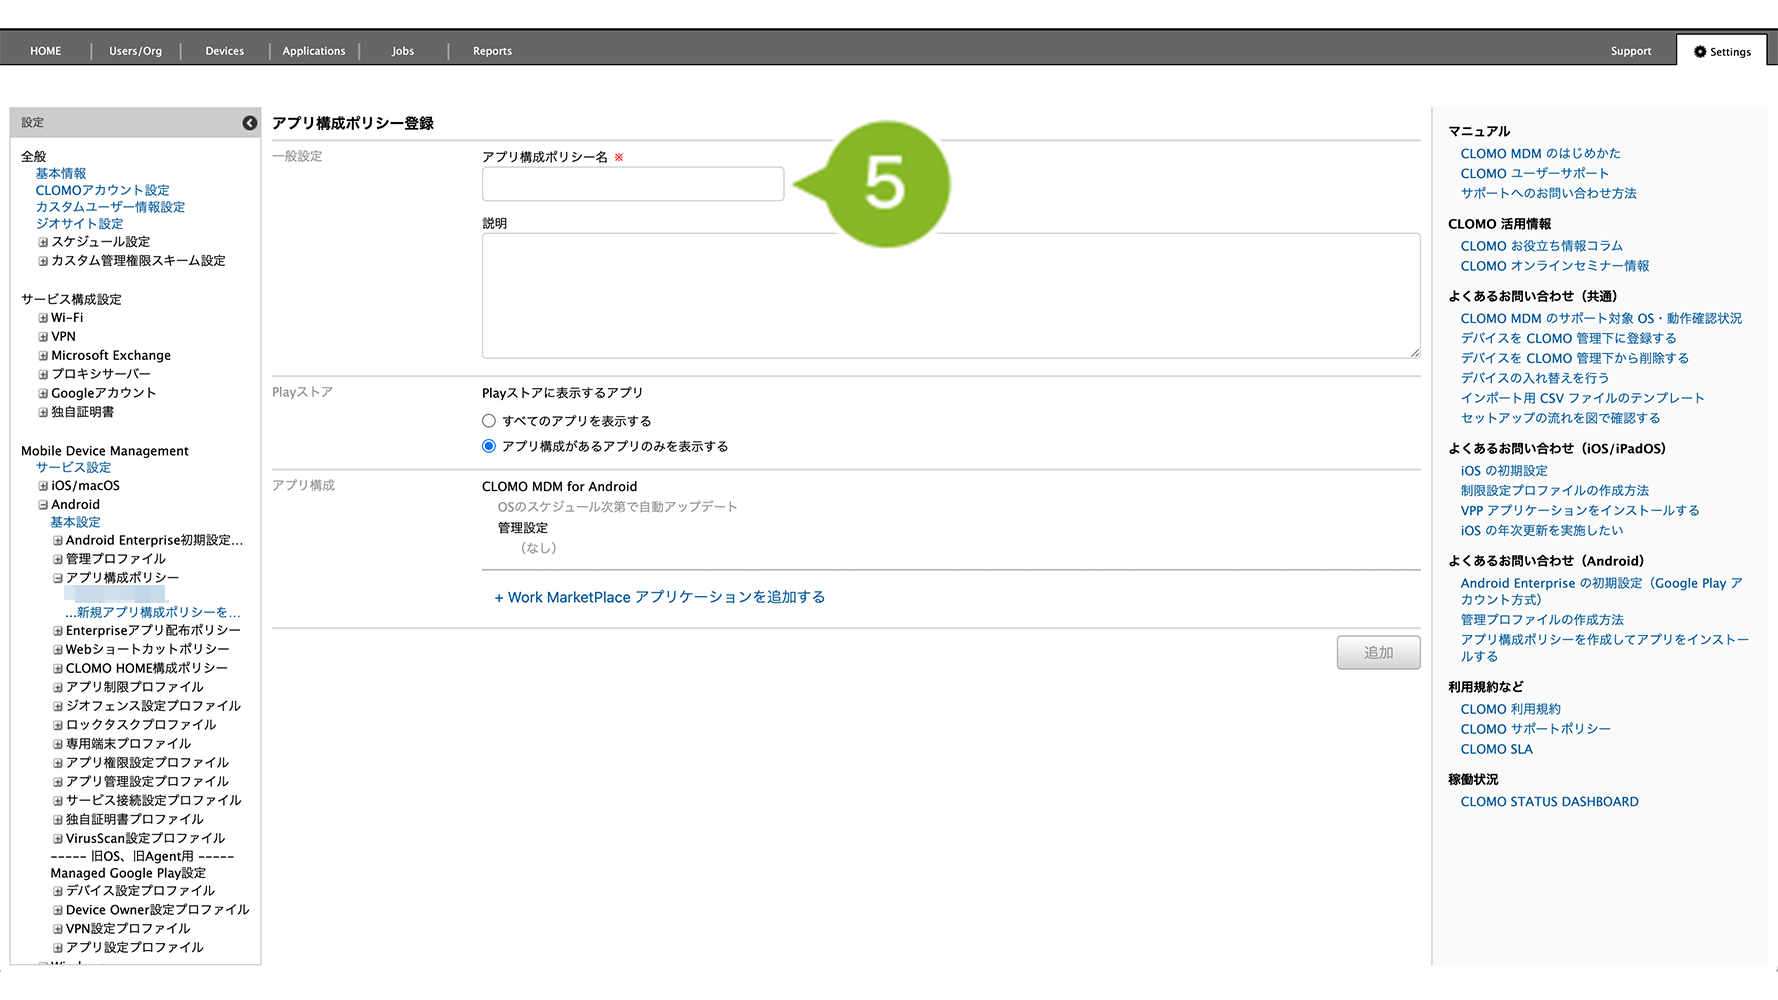Viewport: 1778px width, 1000px height.
Task: Open サポートへのお問い合わせ方法 link
Action: [1549, 193]
